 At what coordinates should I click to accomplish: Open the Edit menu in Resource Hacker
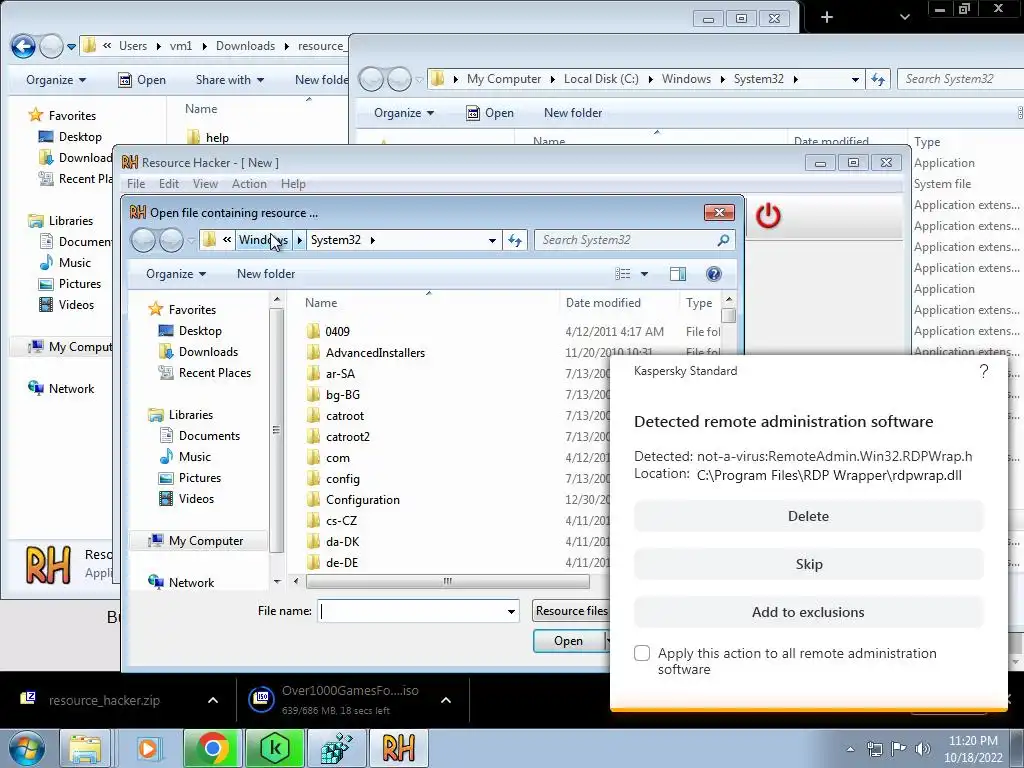pos(168,184)
